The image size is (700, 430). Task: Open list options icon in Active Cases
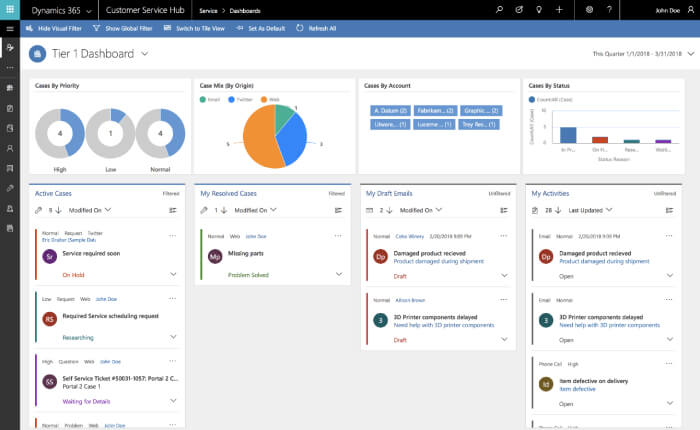pos(173,210)
